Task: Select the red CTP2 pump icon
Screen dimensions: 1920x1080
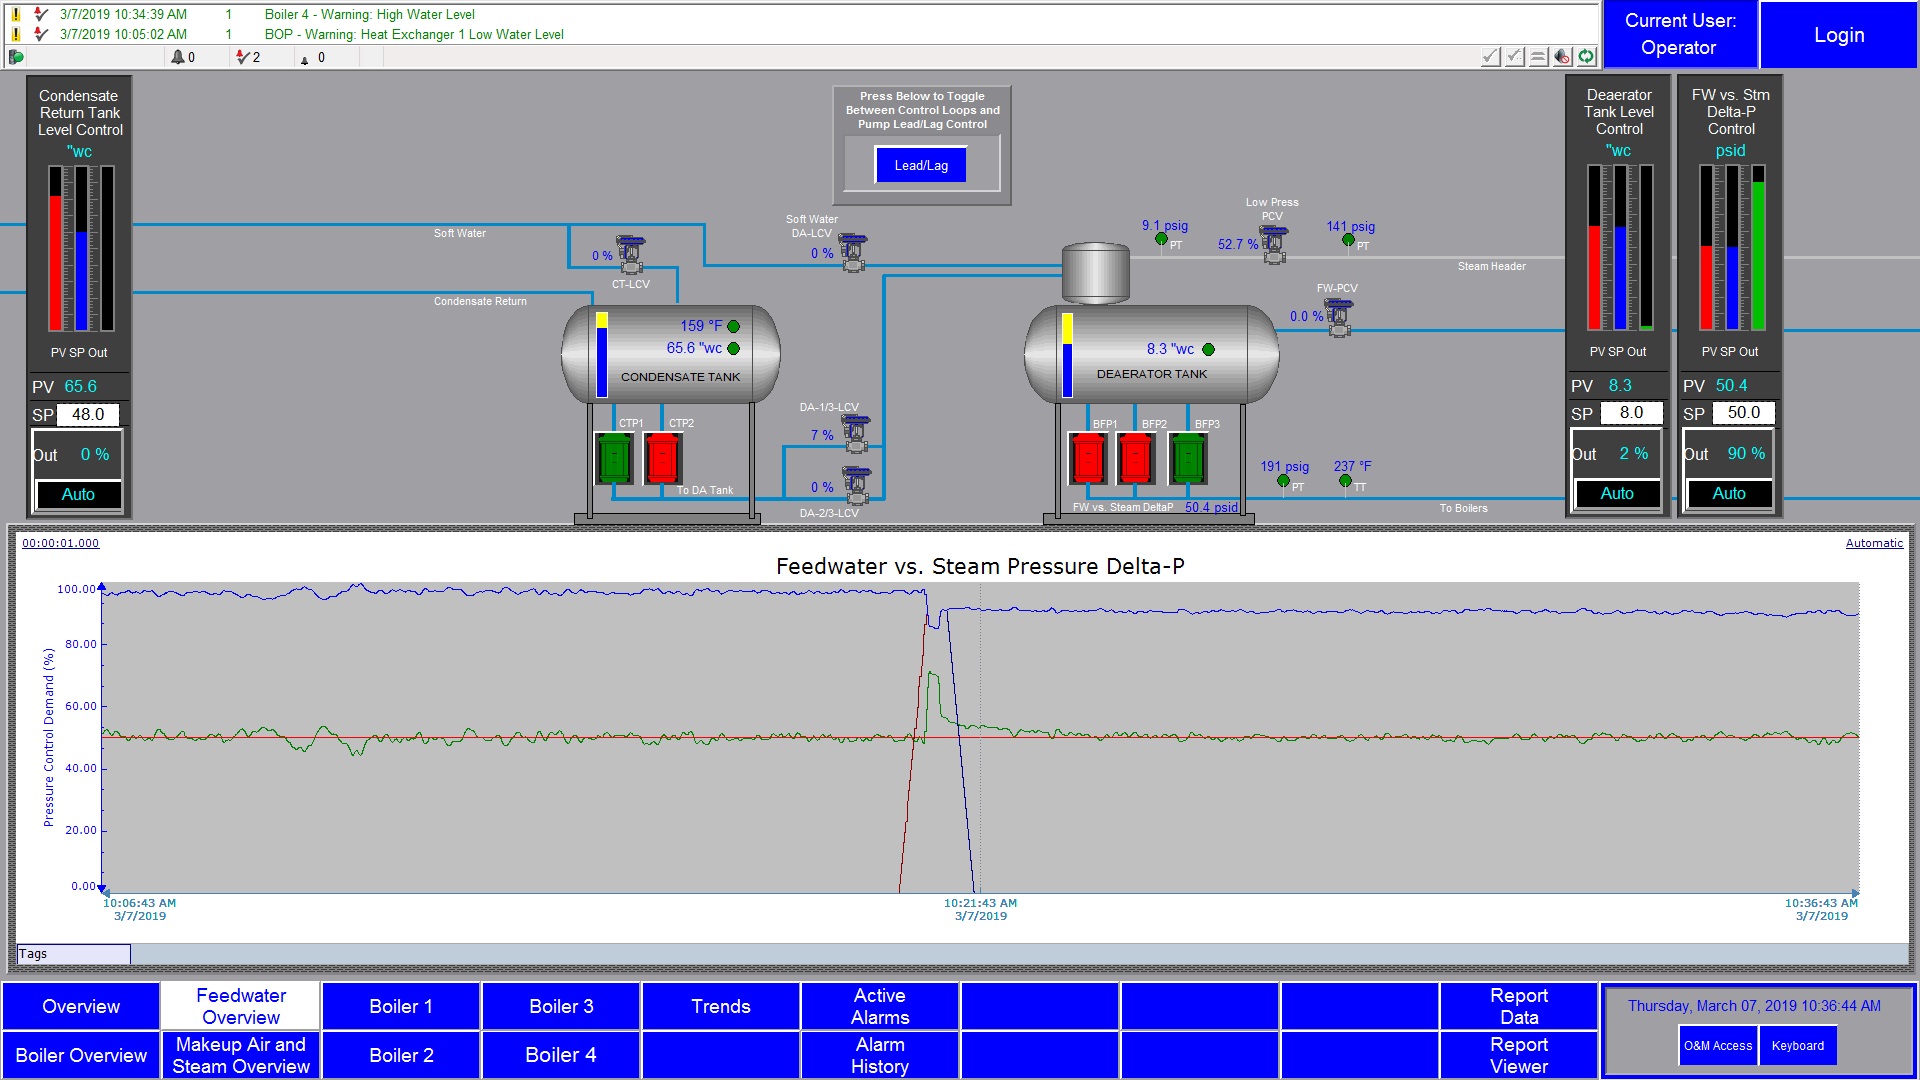Action: click(662, 459)
